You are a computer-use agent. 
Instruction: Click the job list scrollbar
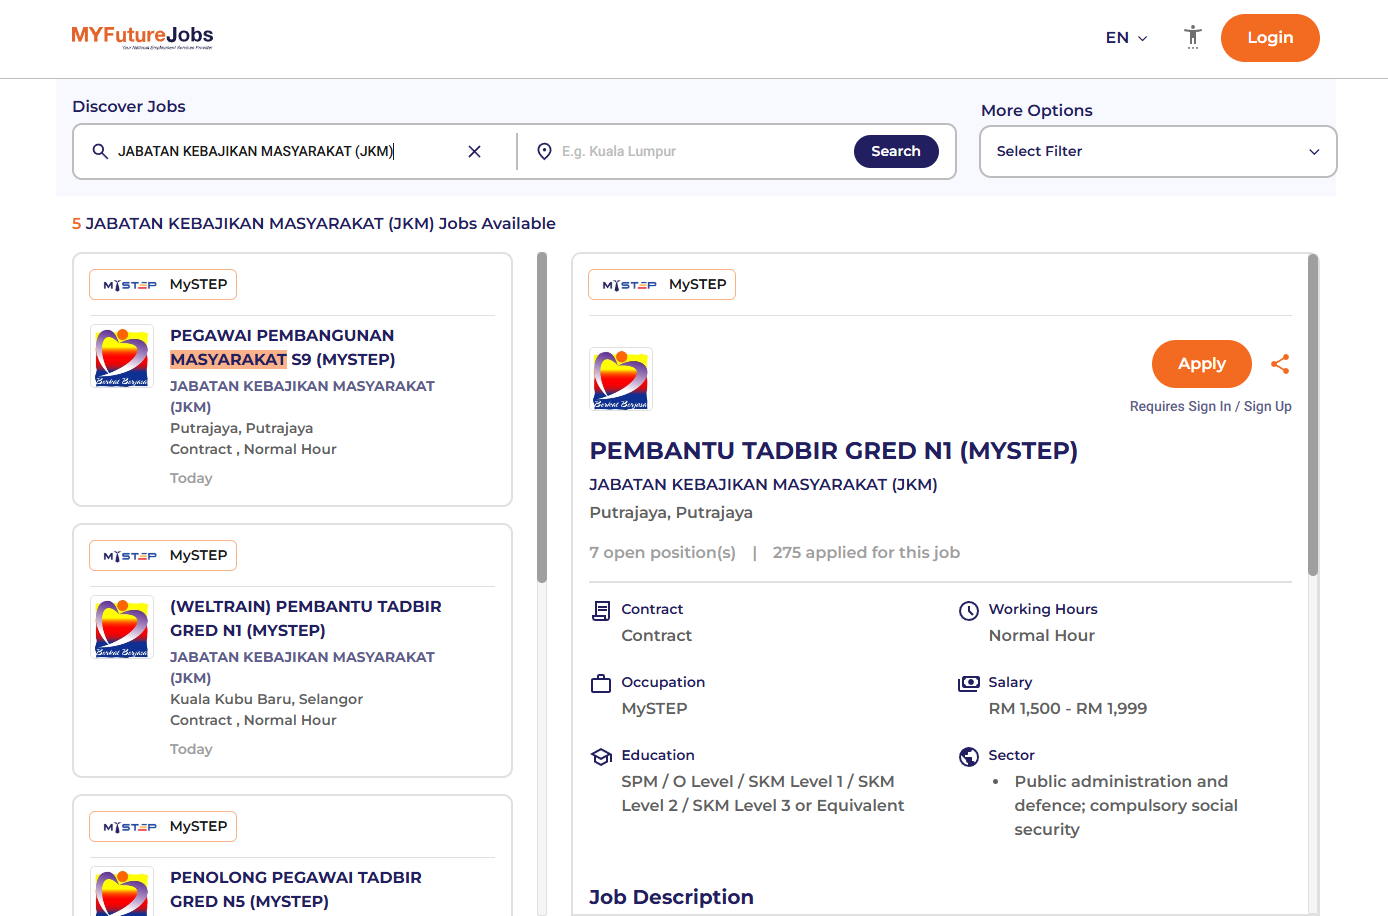pos(542,418)
